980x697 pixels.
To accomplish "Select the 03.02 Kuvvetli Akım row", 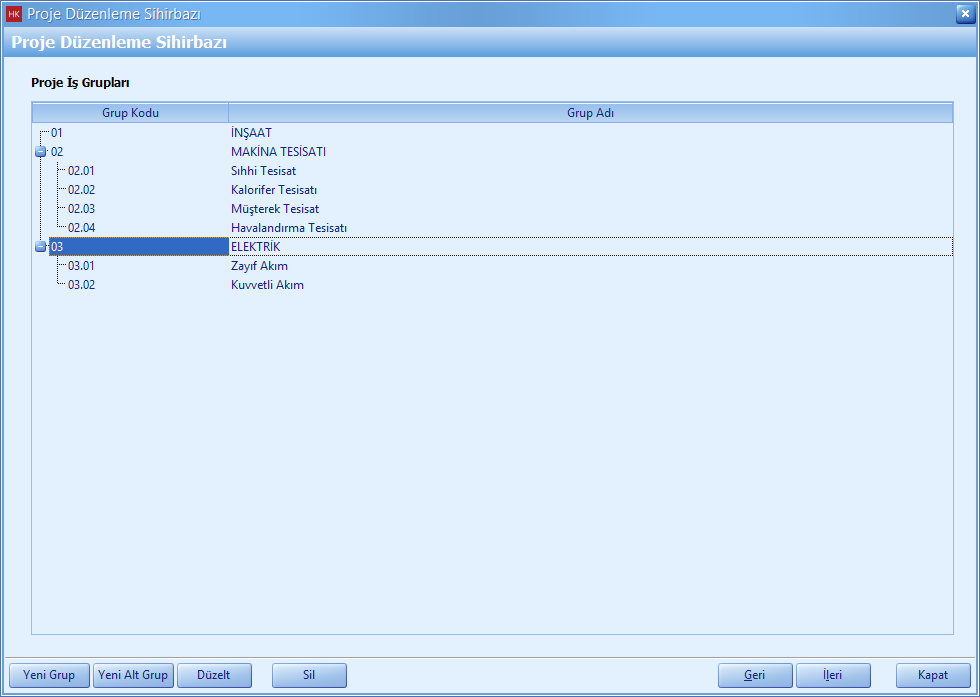I will [267, 285].
